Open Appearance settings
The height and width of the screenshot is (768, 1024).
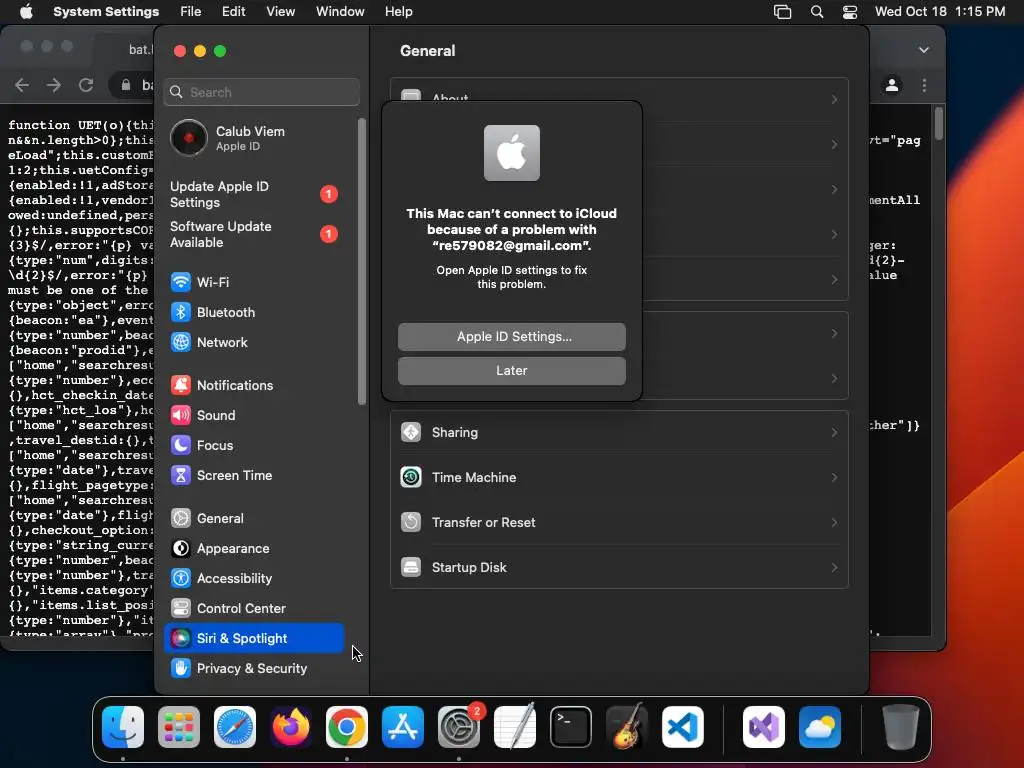click(x=253, y=549)
